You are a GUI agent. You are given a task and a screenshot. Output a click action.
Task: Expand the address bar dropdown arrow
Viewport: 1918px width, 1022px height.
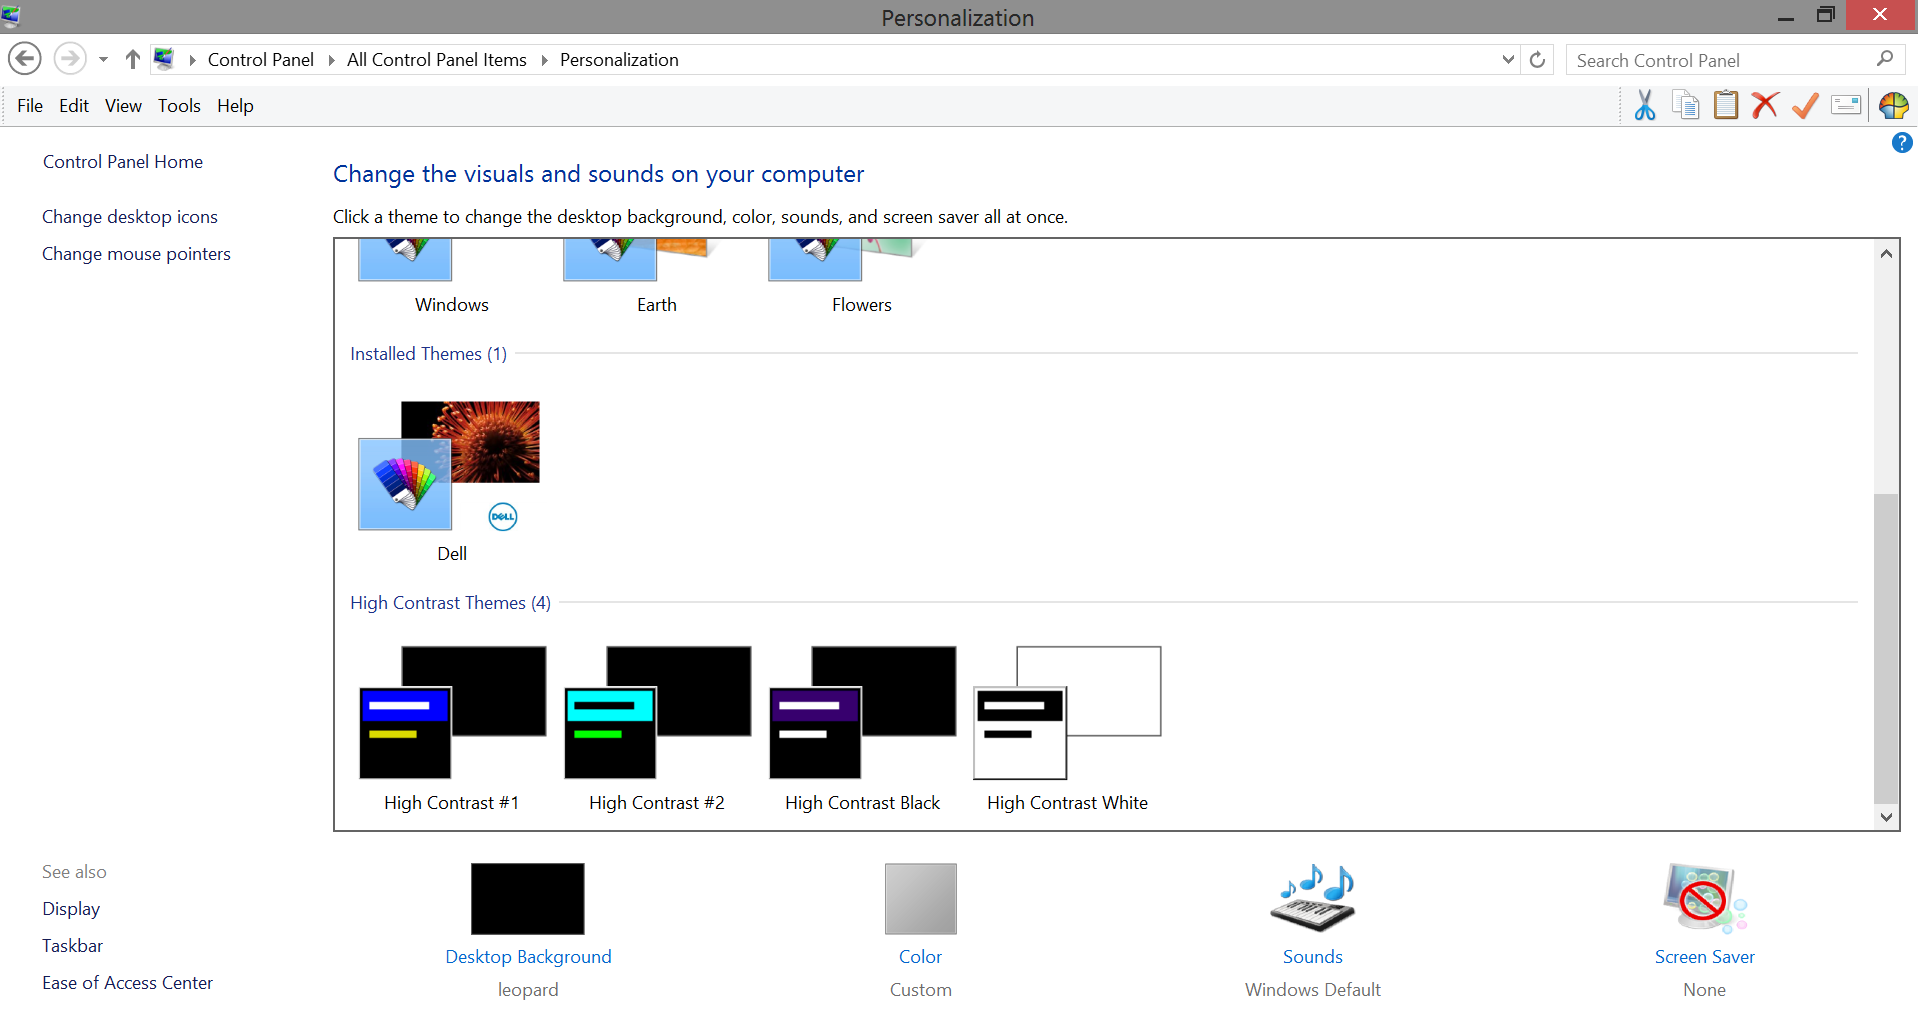tap(1508, 59)
